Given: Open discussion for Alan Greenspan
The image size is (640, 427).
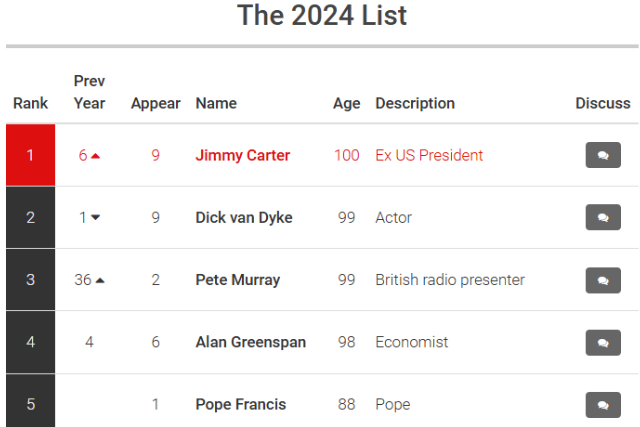Looking at the screenshot, I should click(x=603, y=342).
